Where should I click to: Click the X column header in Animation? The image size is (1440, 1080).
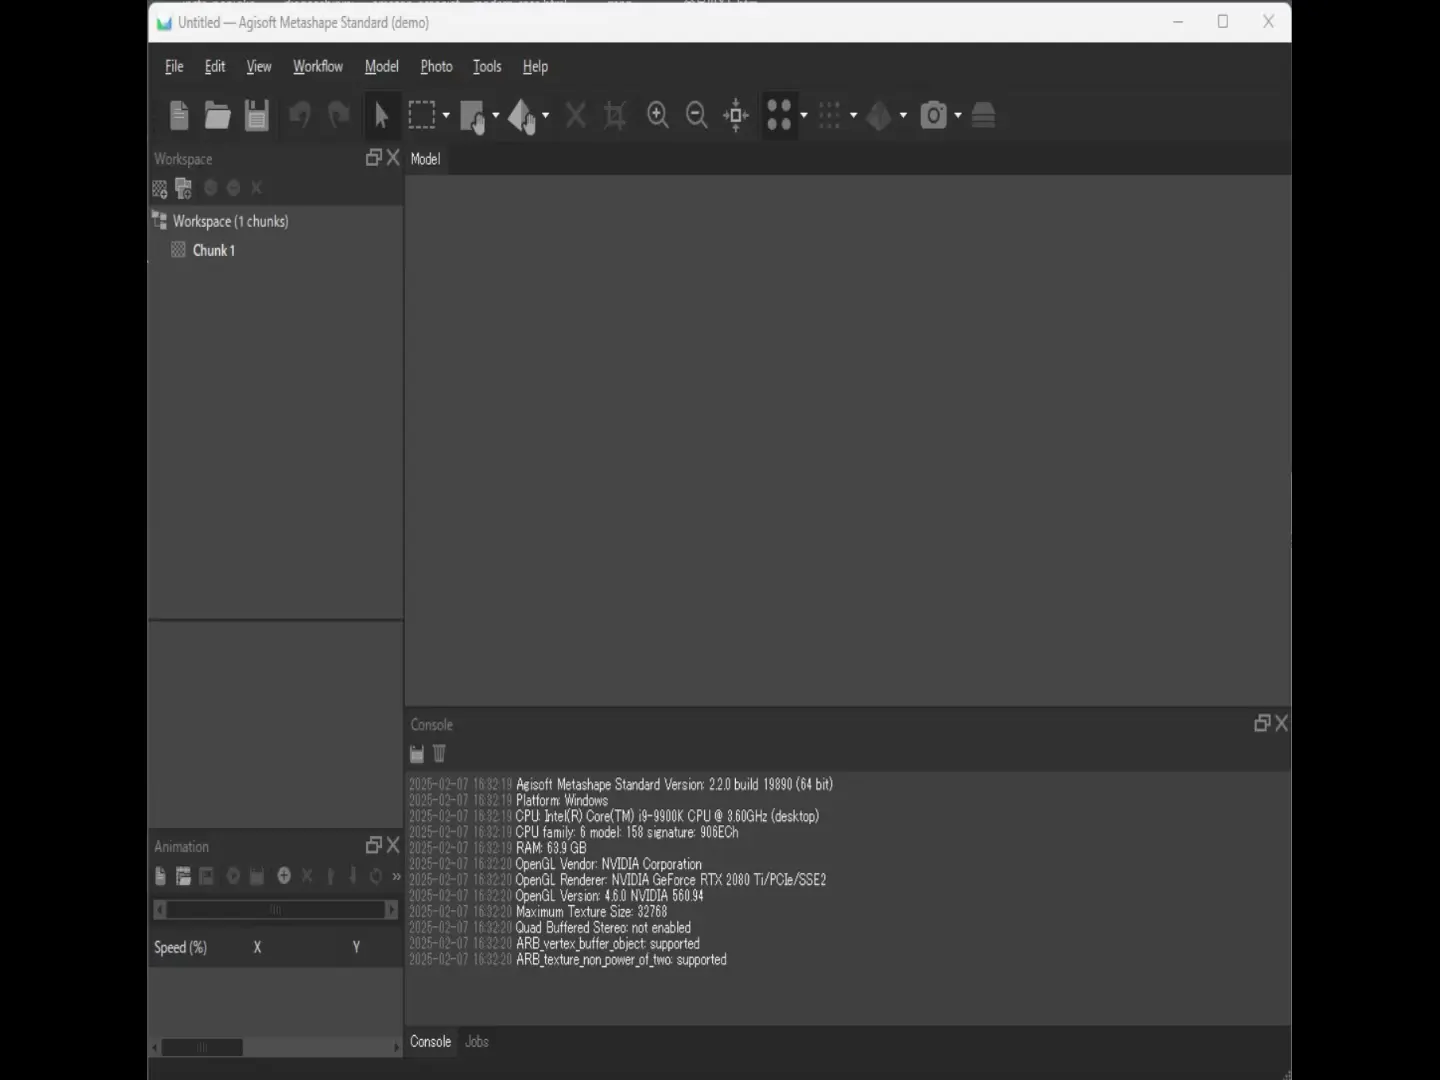257,948
